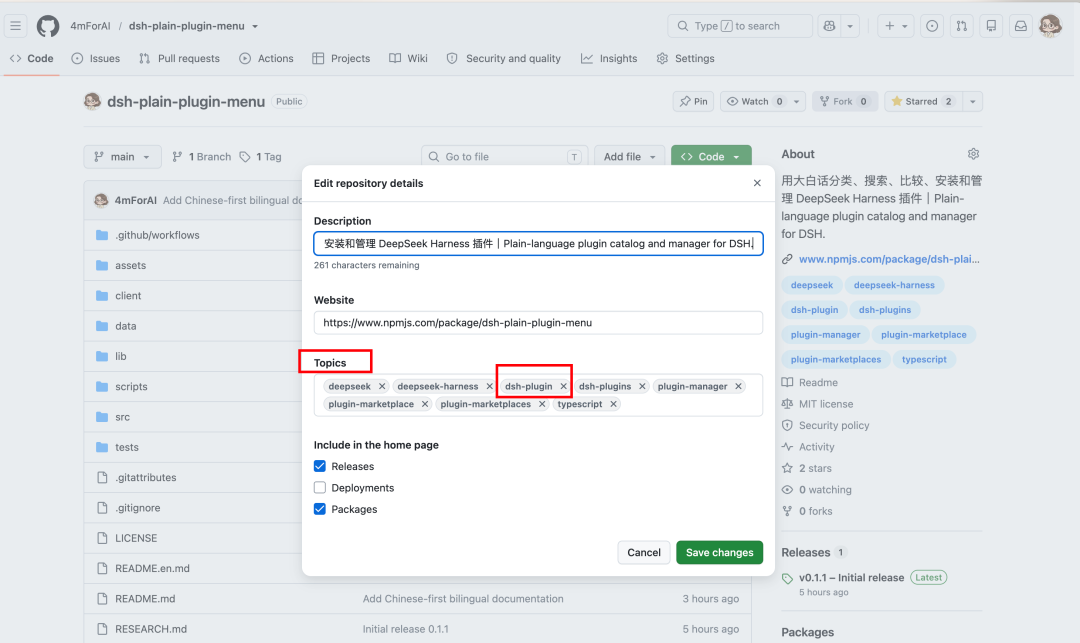Toggle the Packages checkbox
1080x643 pixels.
(x=320, y=509)
